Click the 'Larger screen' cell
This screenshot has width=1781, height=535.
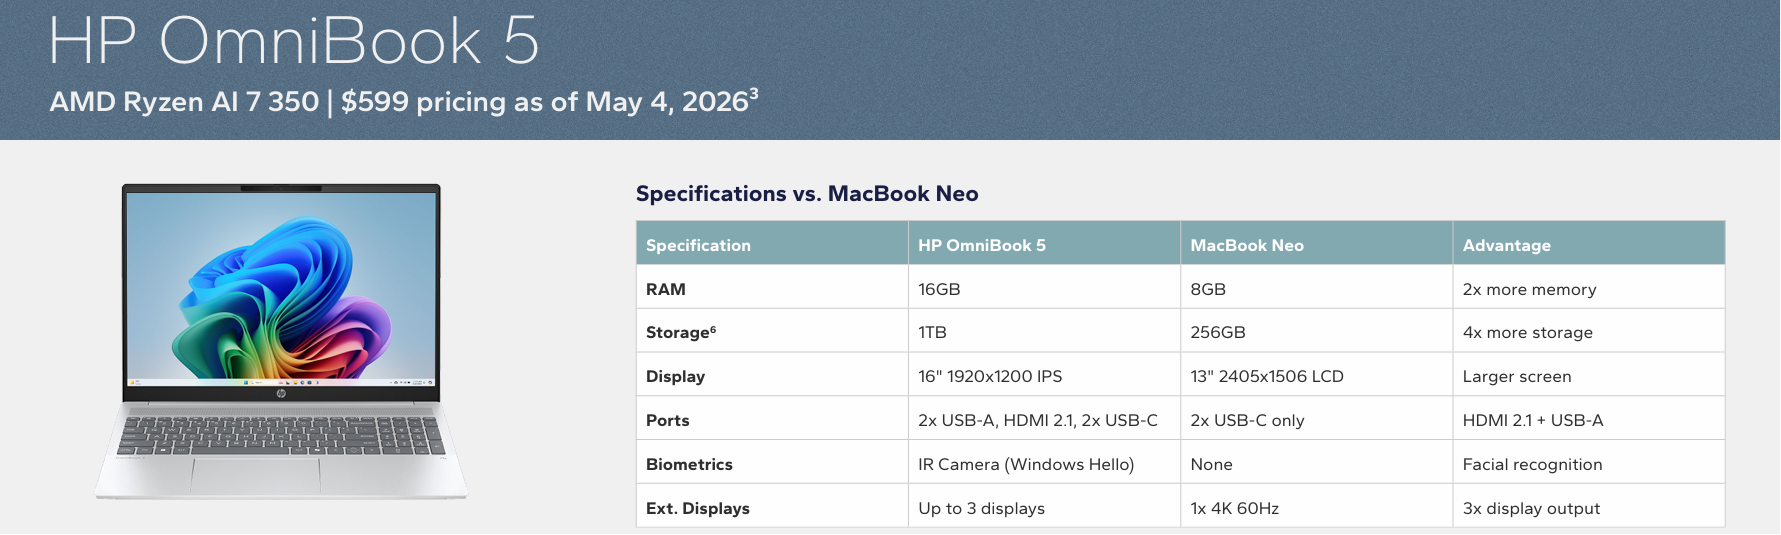[x=1589, y=376]
